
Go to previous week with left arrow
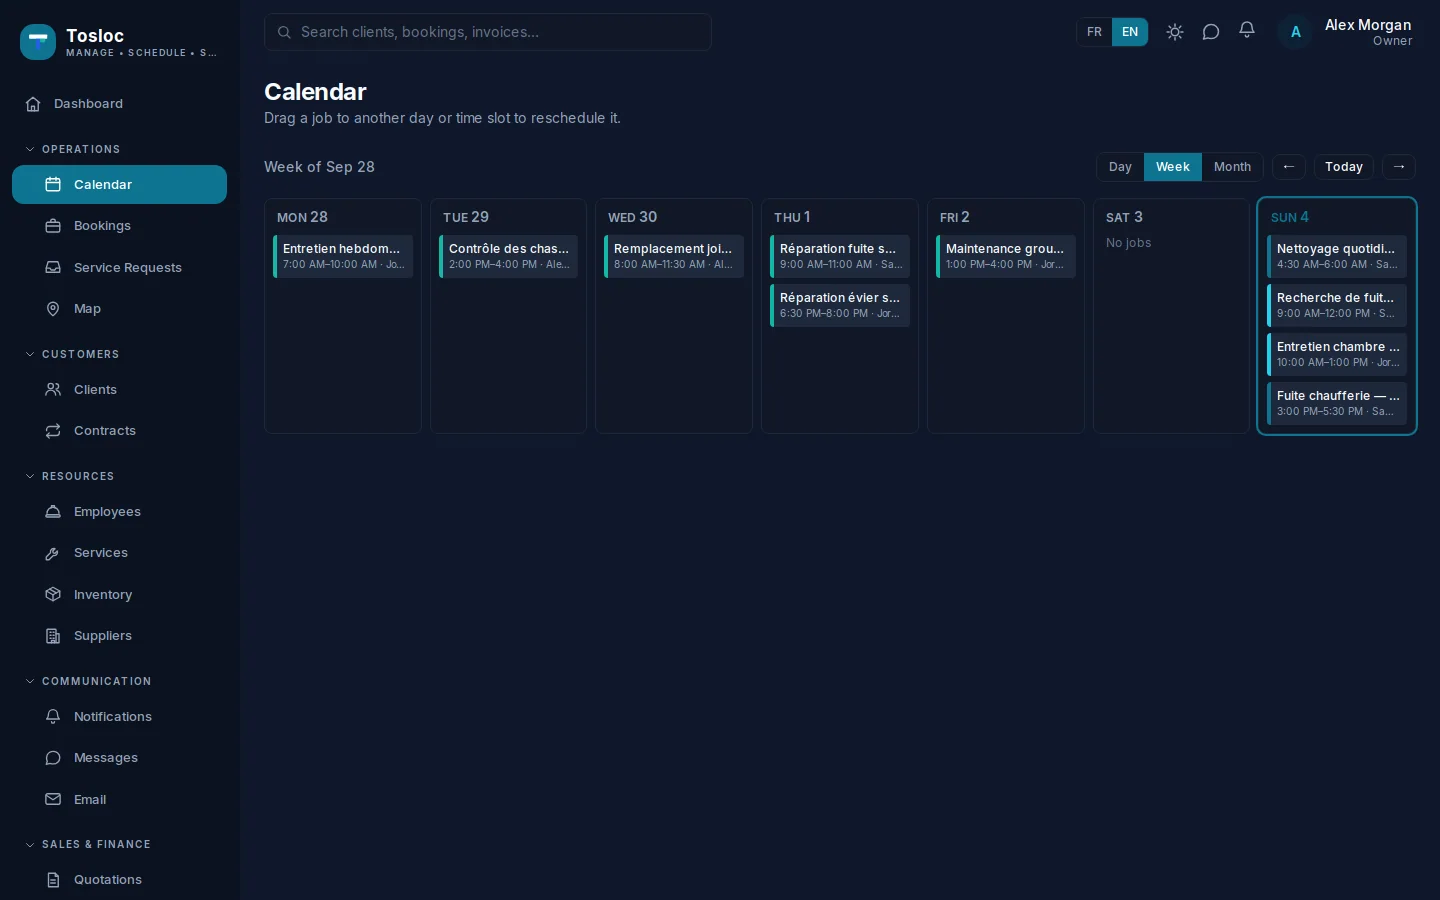[x=1289, y=167]
